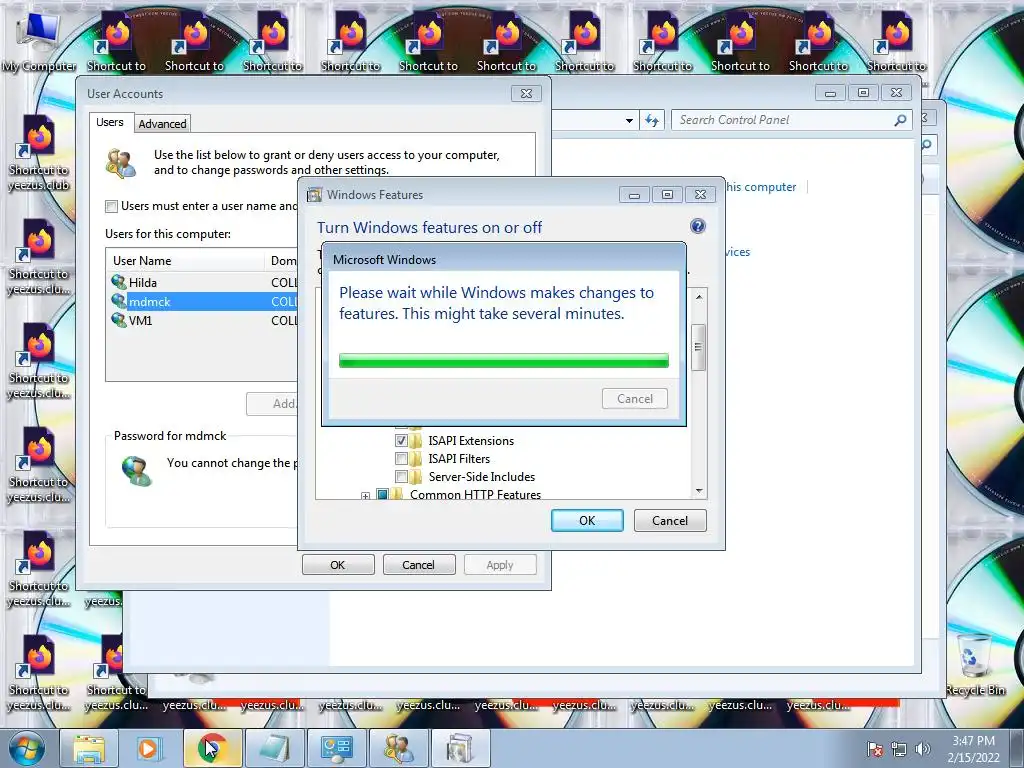Screen dimensions: 1024x768
Task: Click Cancel in Windows Features dialog
Action: pyautogui.click(x=670, y=520)
